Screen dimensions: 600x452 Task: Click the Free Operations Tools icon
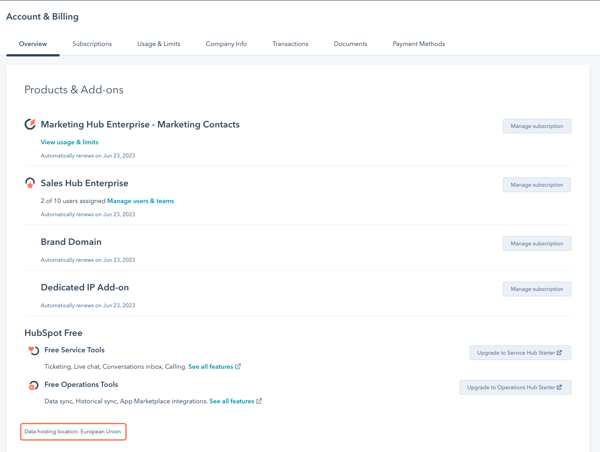point(33,385)
